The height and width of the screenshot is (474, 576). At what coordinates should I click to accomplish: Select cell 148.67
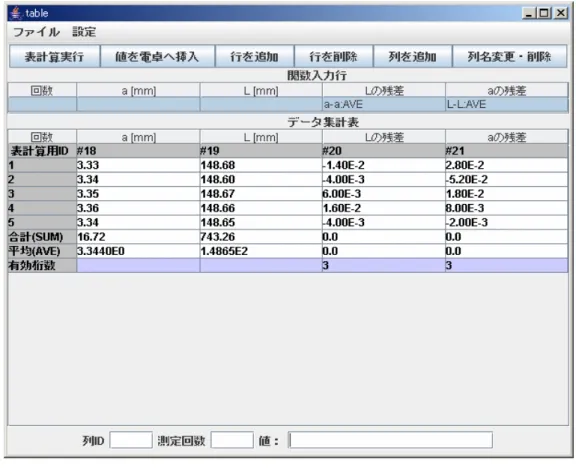[261, 194]
